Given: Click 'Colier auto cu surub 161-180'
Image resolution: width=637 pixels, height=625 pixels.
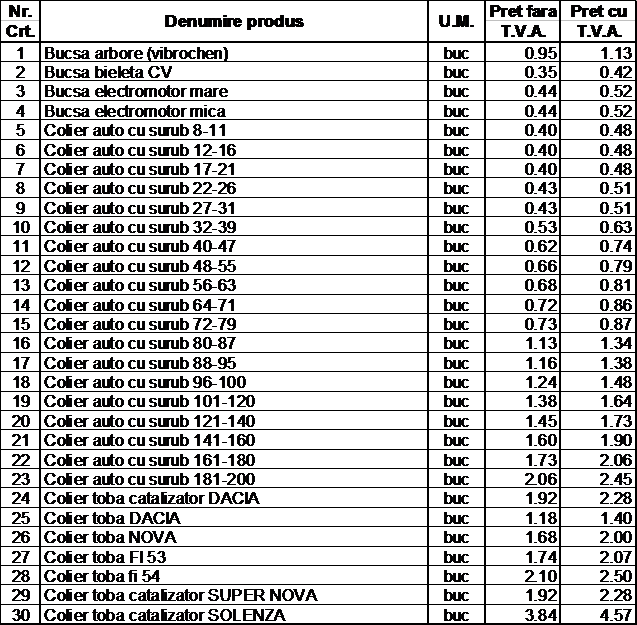Looking at the screenshot, I should [150, 460].
